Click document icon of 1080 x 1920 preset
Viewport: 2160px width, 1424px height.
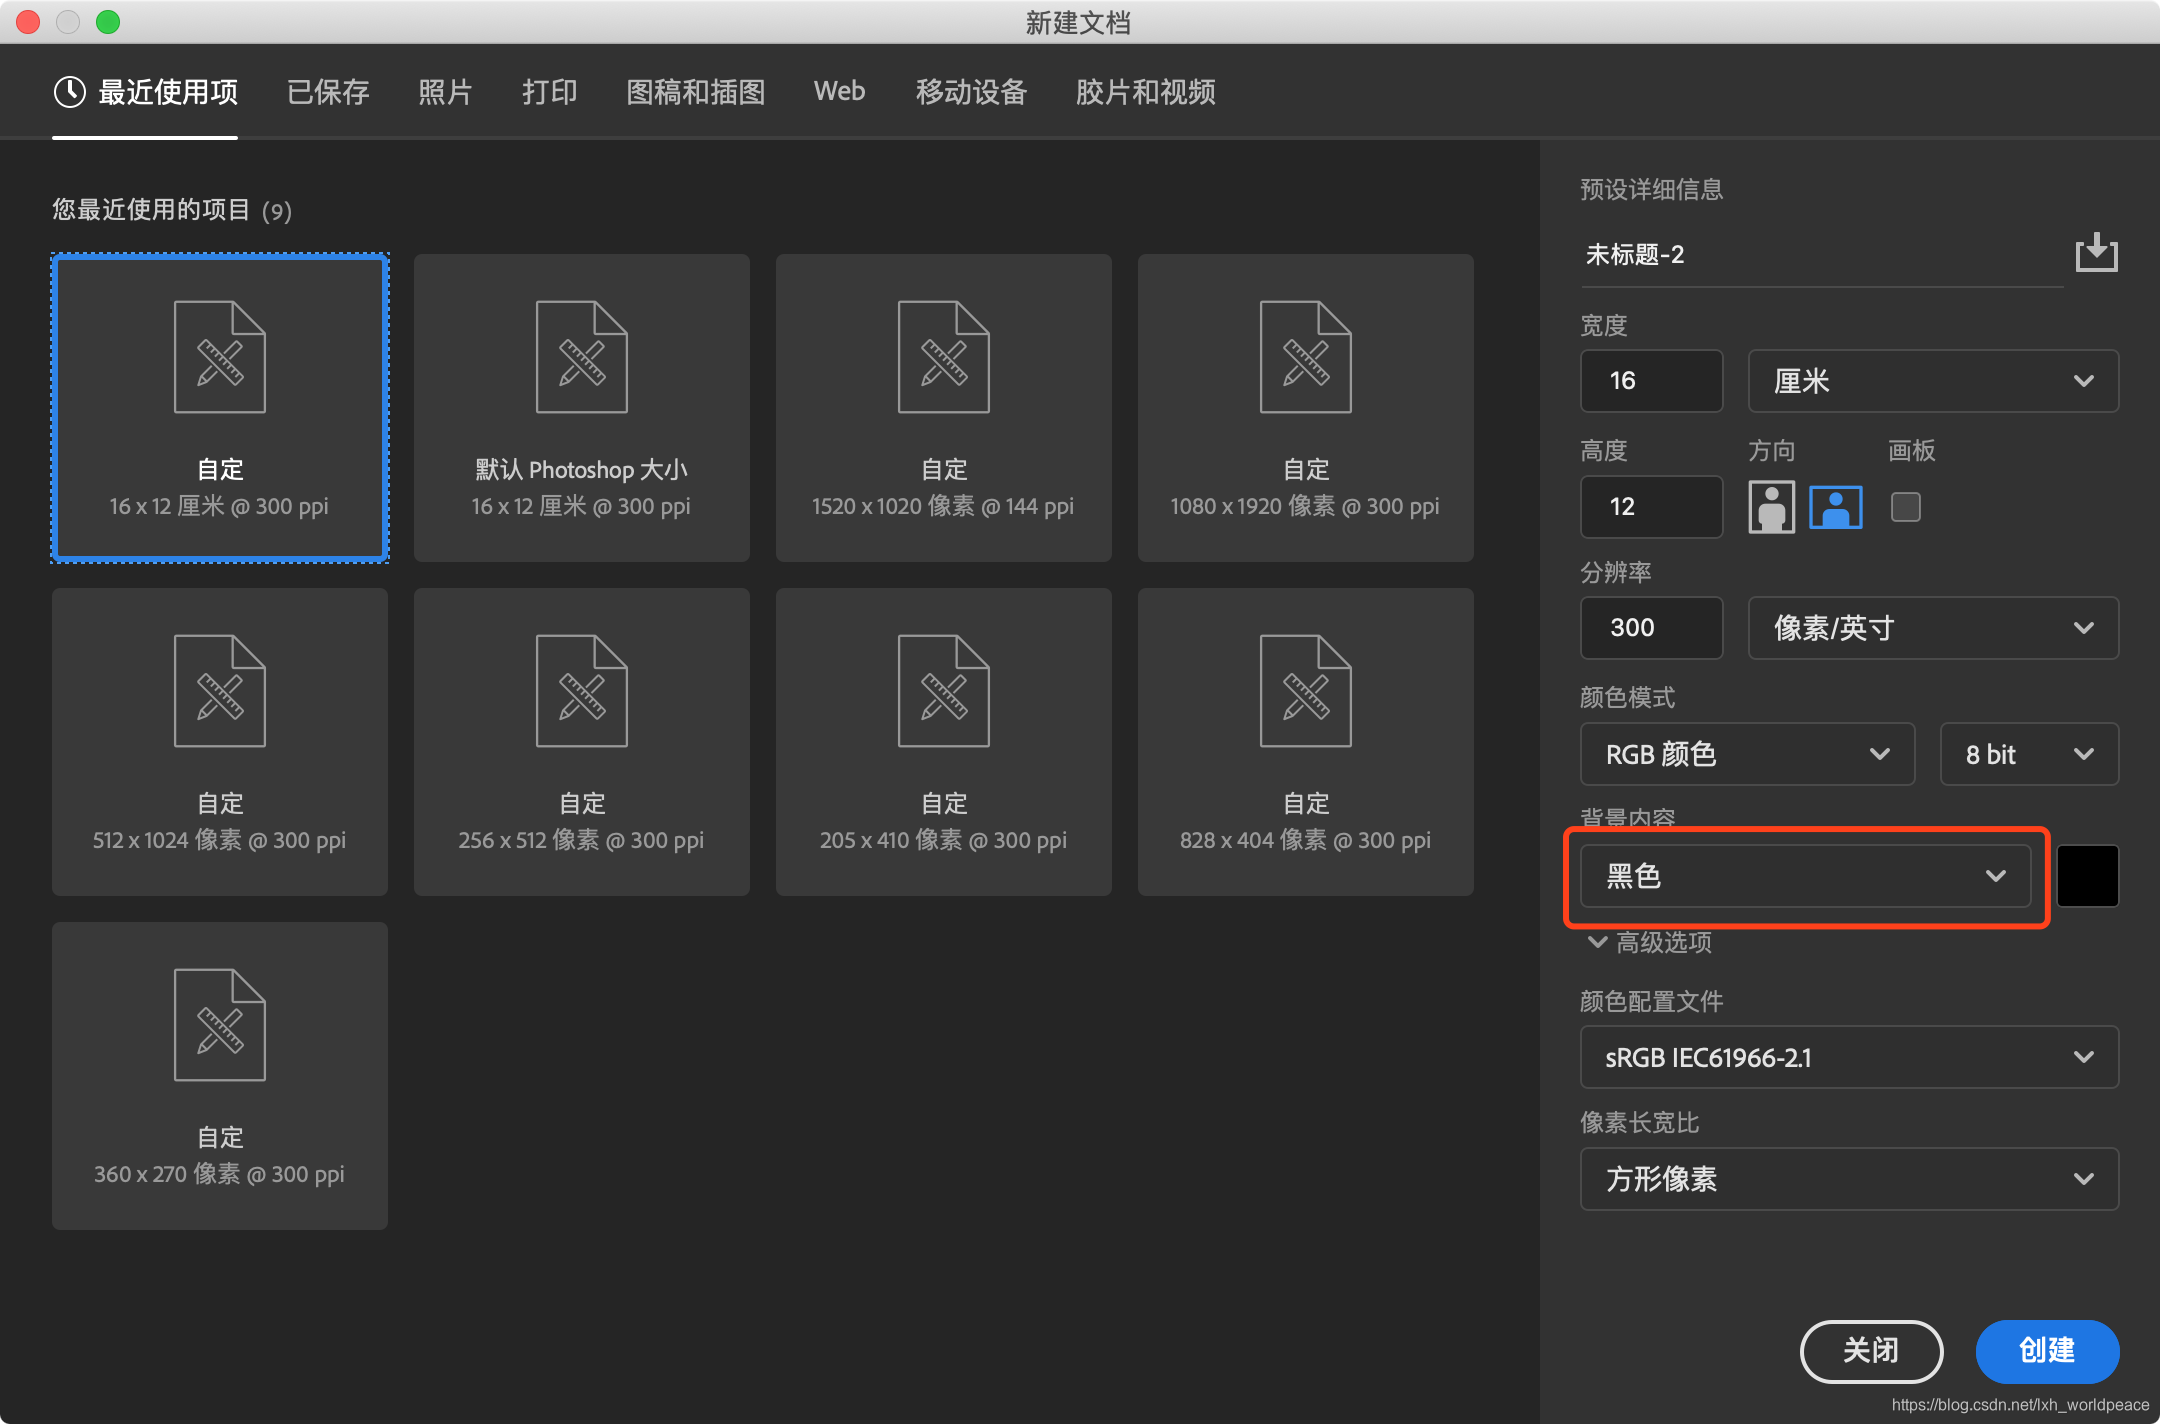coord(1306,357)
